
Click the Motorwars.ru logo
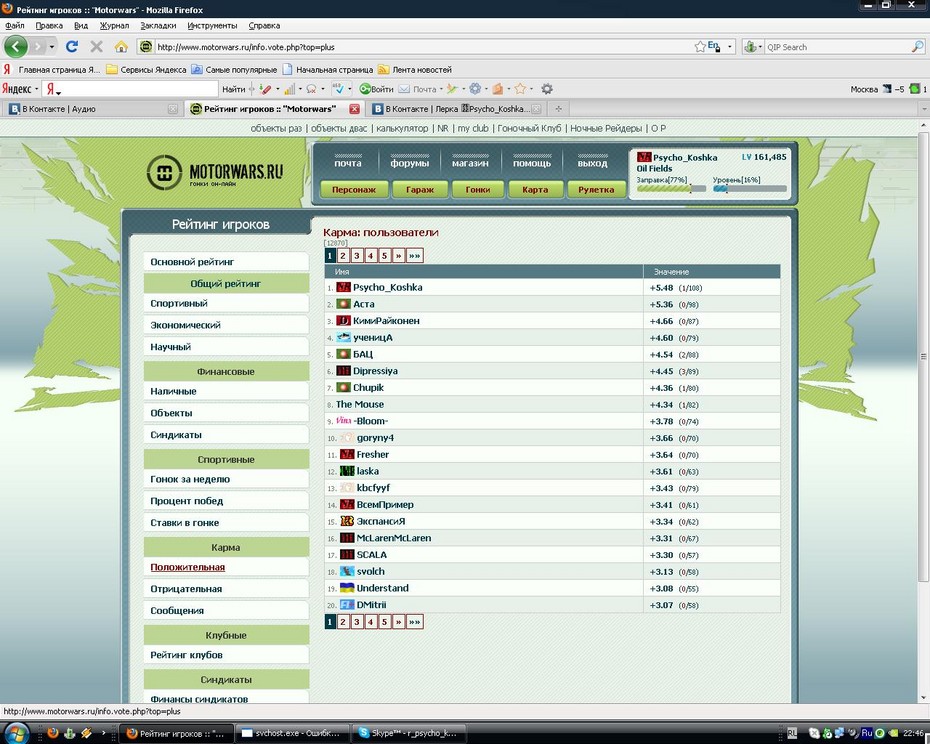(x=215, y=172)
